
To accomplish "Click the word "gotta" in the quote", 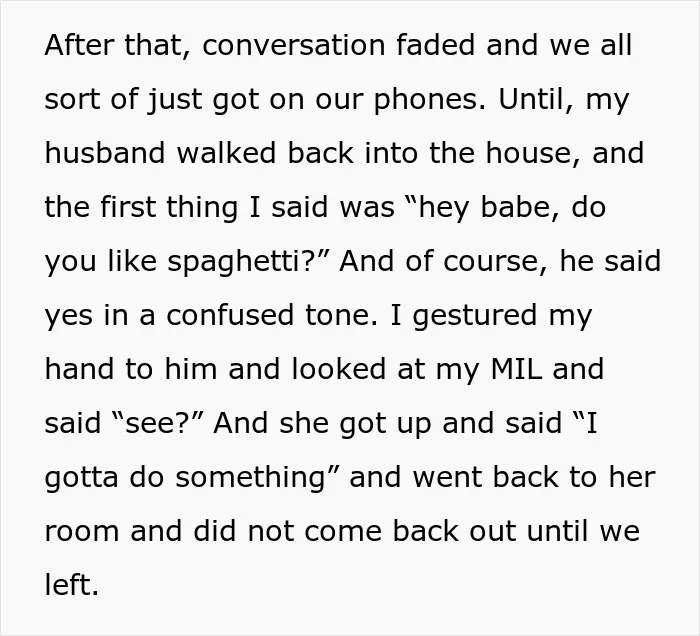I will tap(82, 478).
